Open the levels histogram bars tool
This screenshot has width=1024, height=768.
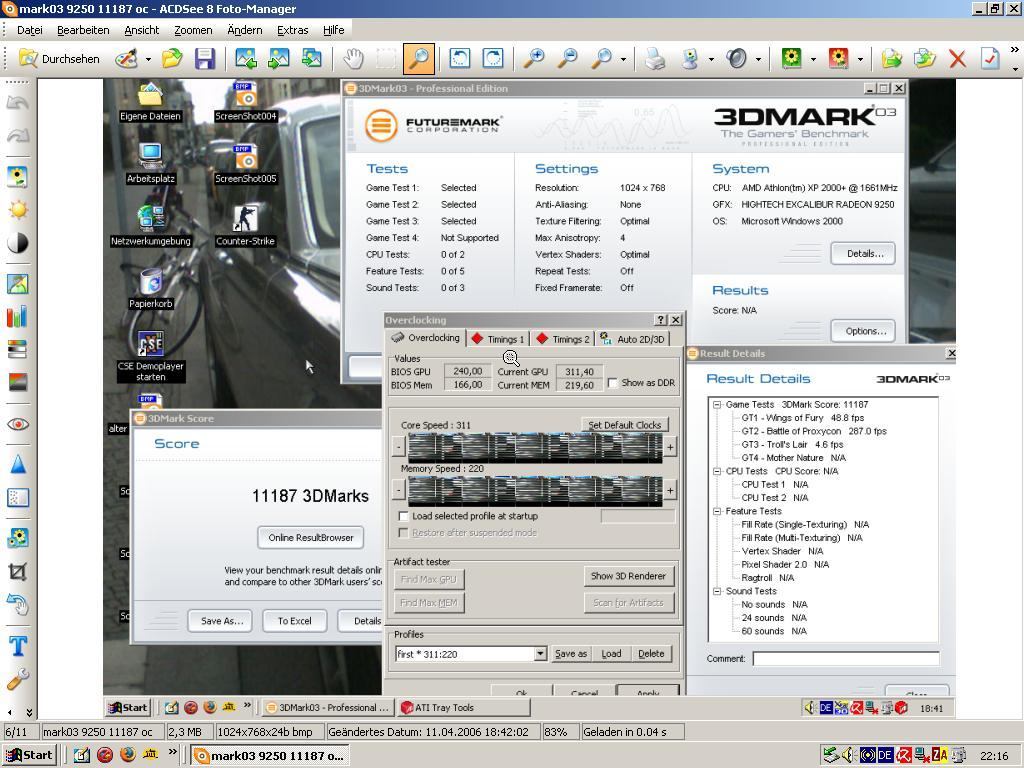(18, 317)
